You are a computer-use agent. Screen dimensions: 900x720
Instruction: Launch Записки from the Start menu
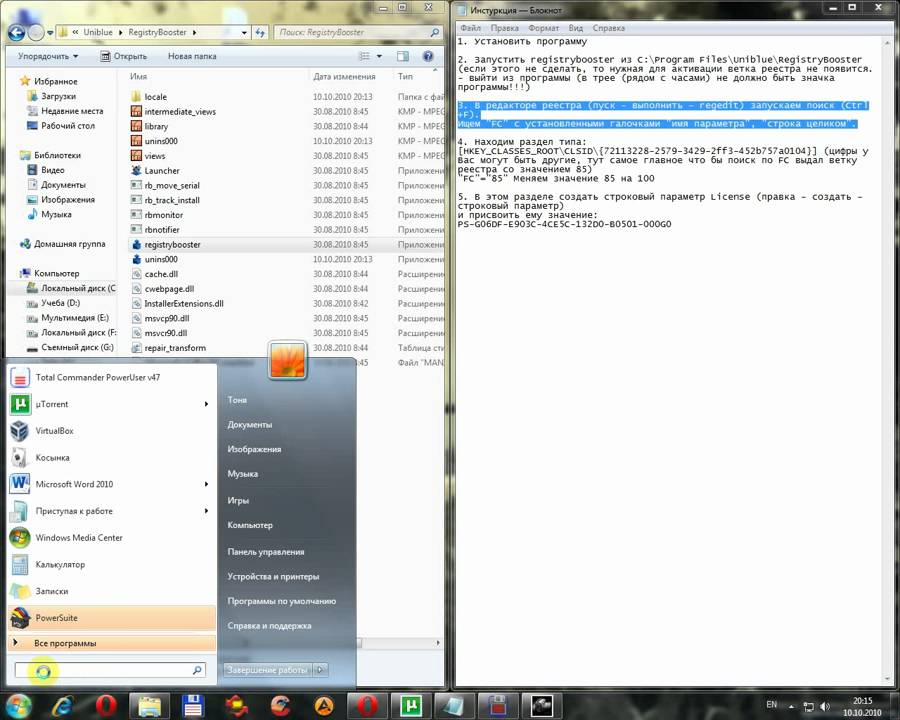point(112,591)
